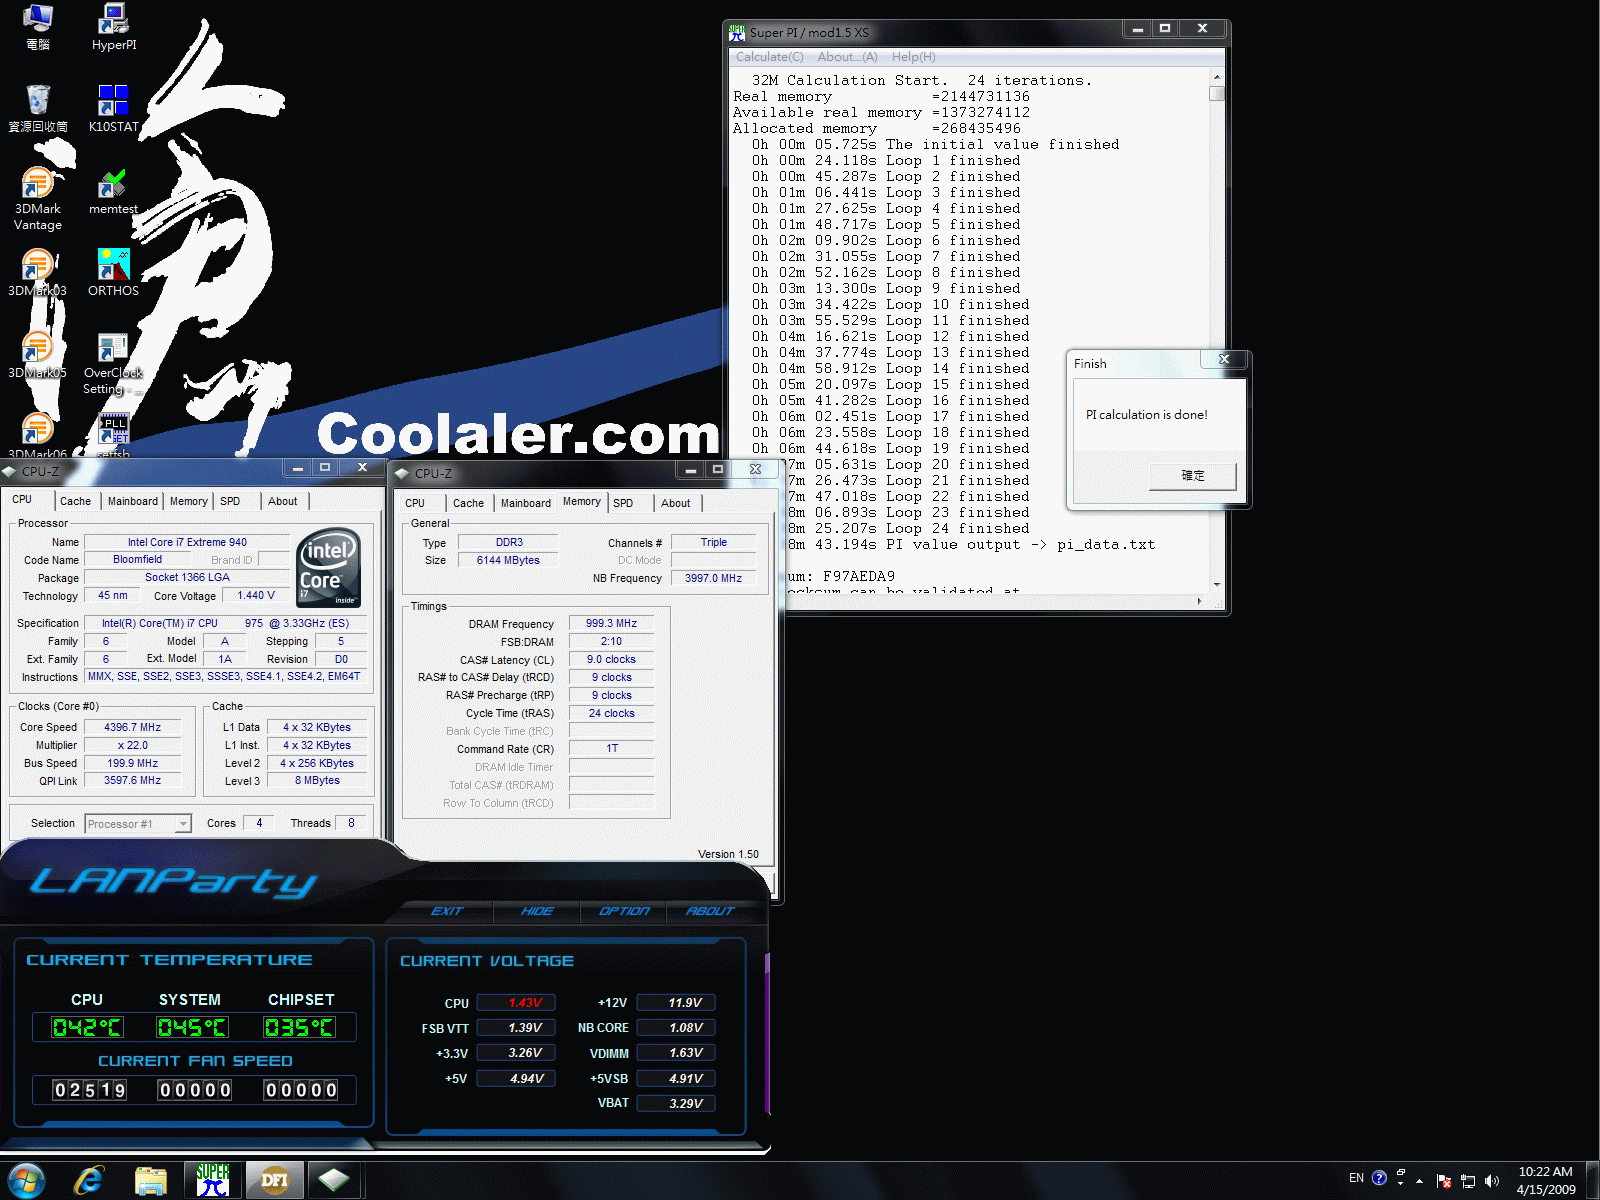The height and width of the screenshot is (1200, 1600).
Task: Click the Name field Intel Core i7 Extreme 940
Action: click(187, 542)
